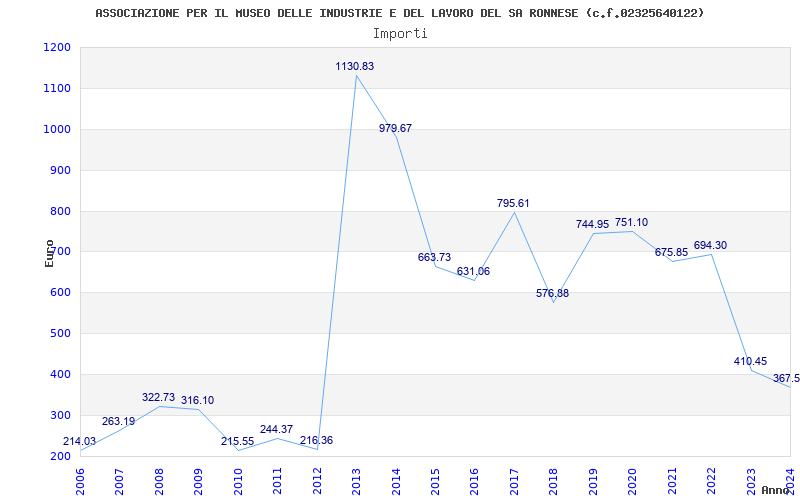Image resolution: width=800 pixels, height=500 pixels.
Task: Click data label 694.30
Action: click(x=710, y=245)
